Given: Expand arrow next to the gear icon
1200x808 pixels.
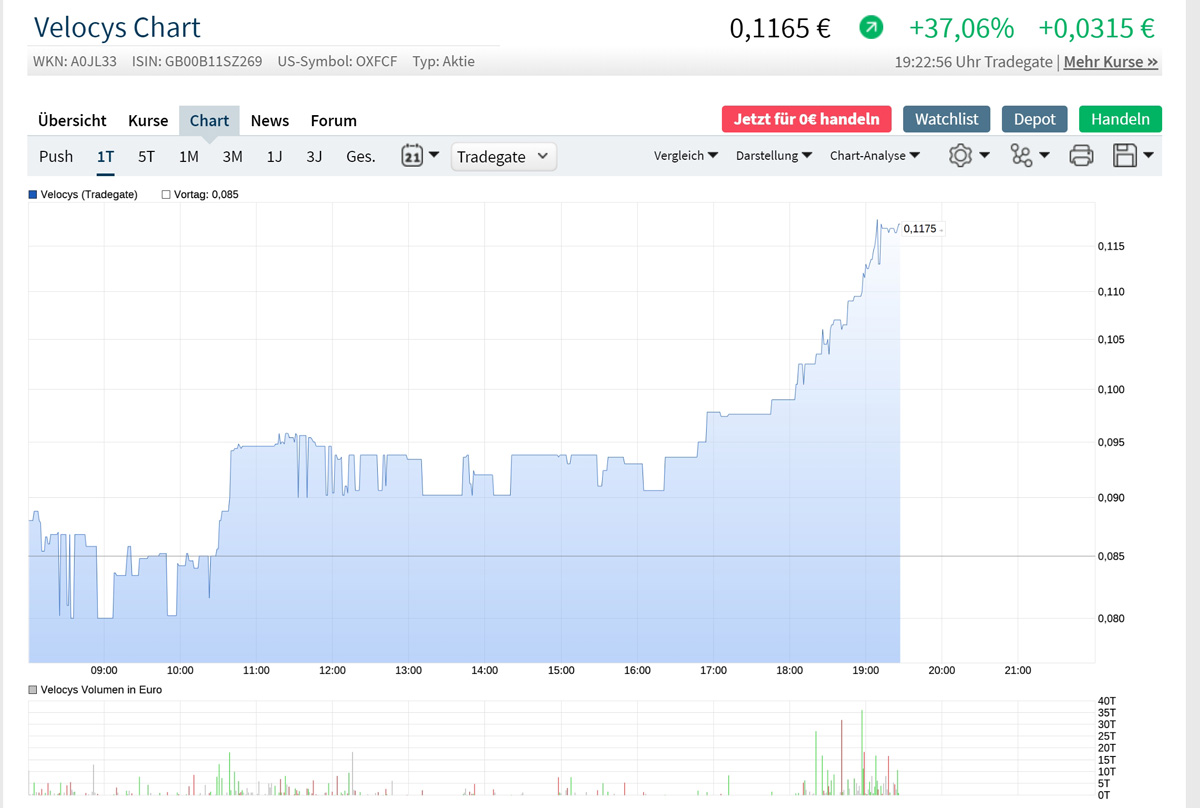Looking at the screenshot, I should (984, 155).
